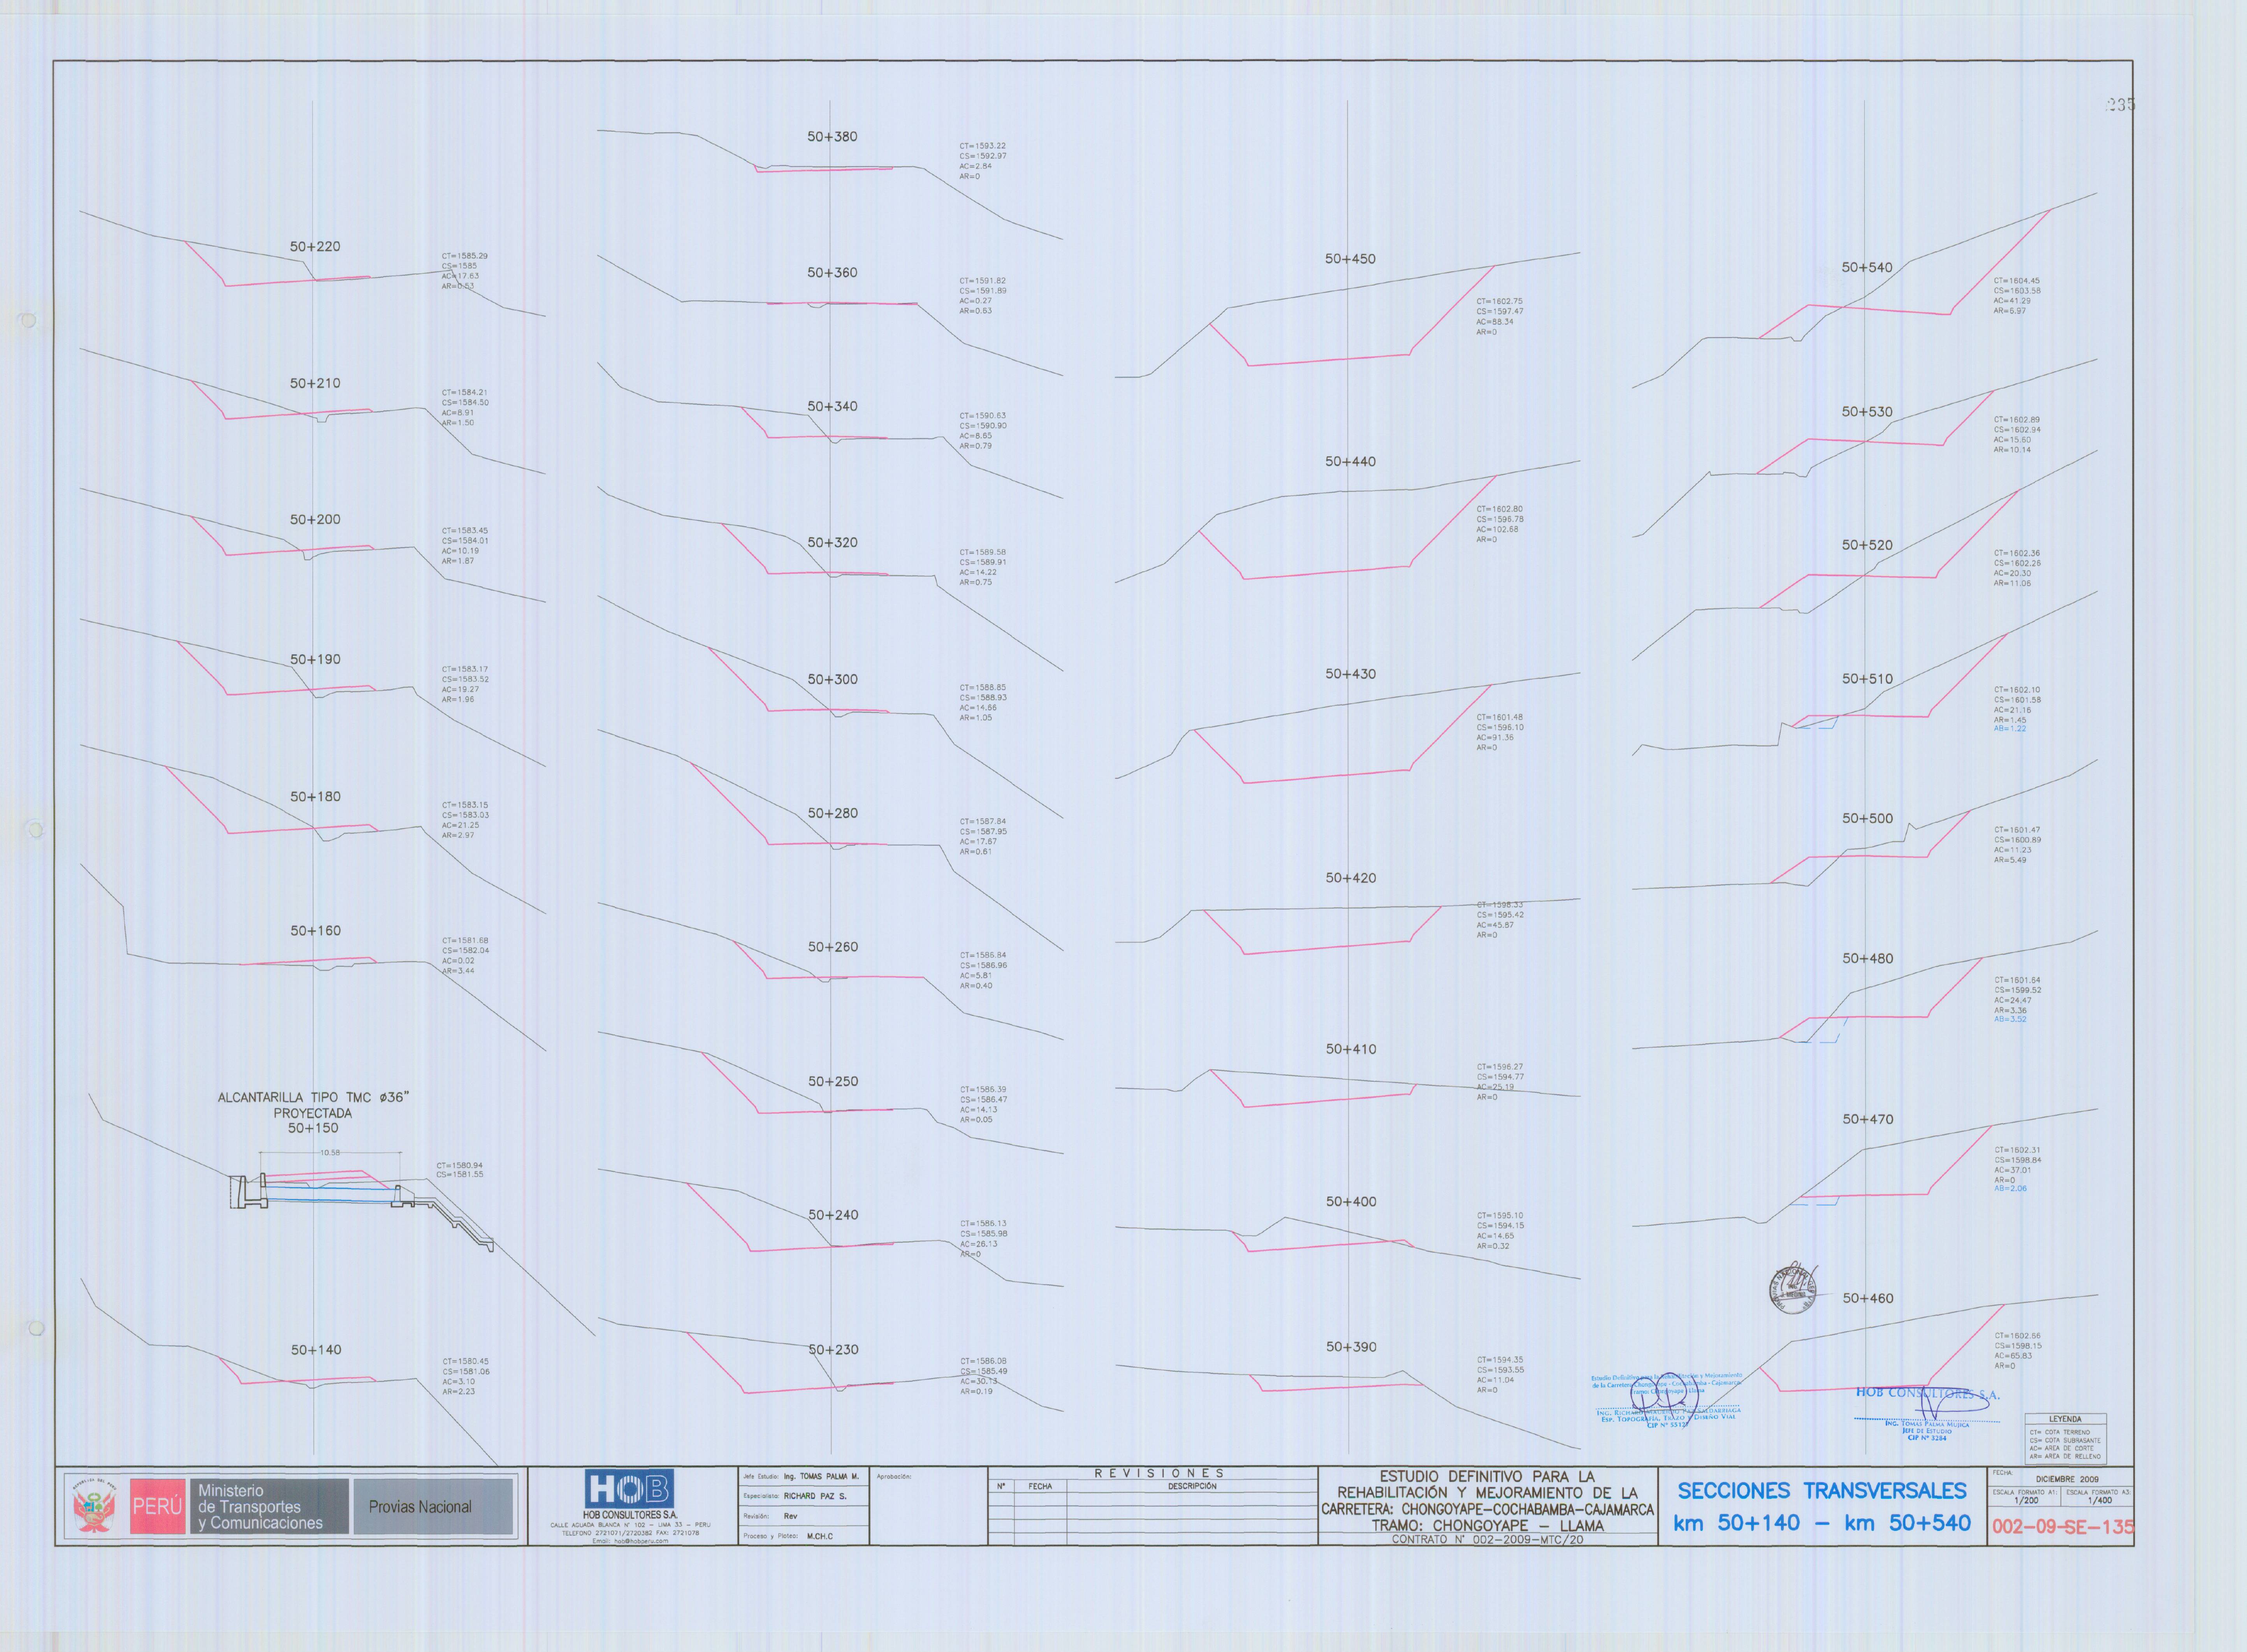Click 'ESTUDIO DEFINITIVO PARA LA' heading
This screenshot has height=1652, width=2247.
[1487, 1476]
